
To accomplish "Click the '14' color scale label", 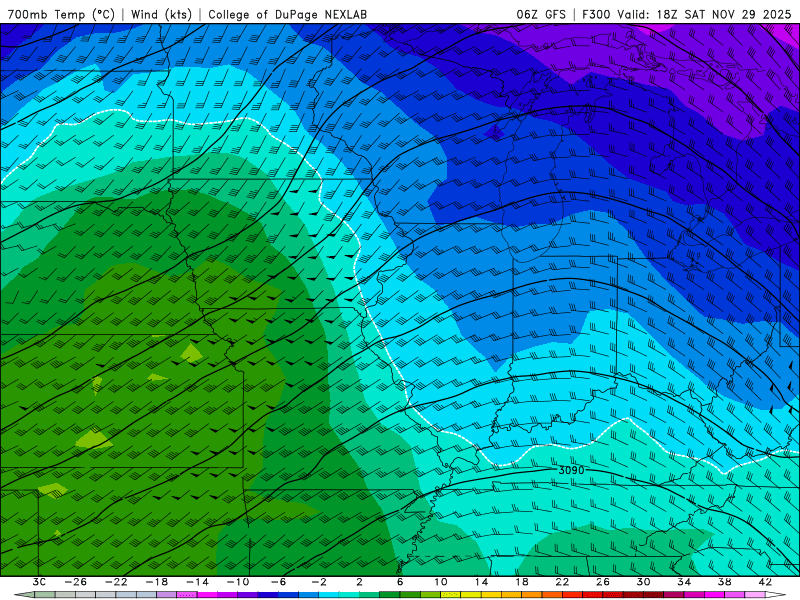I will pyautogui.click(x=481, y=582).
